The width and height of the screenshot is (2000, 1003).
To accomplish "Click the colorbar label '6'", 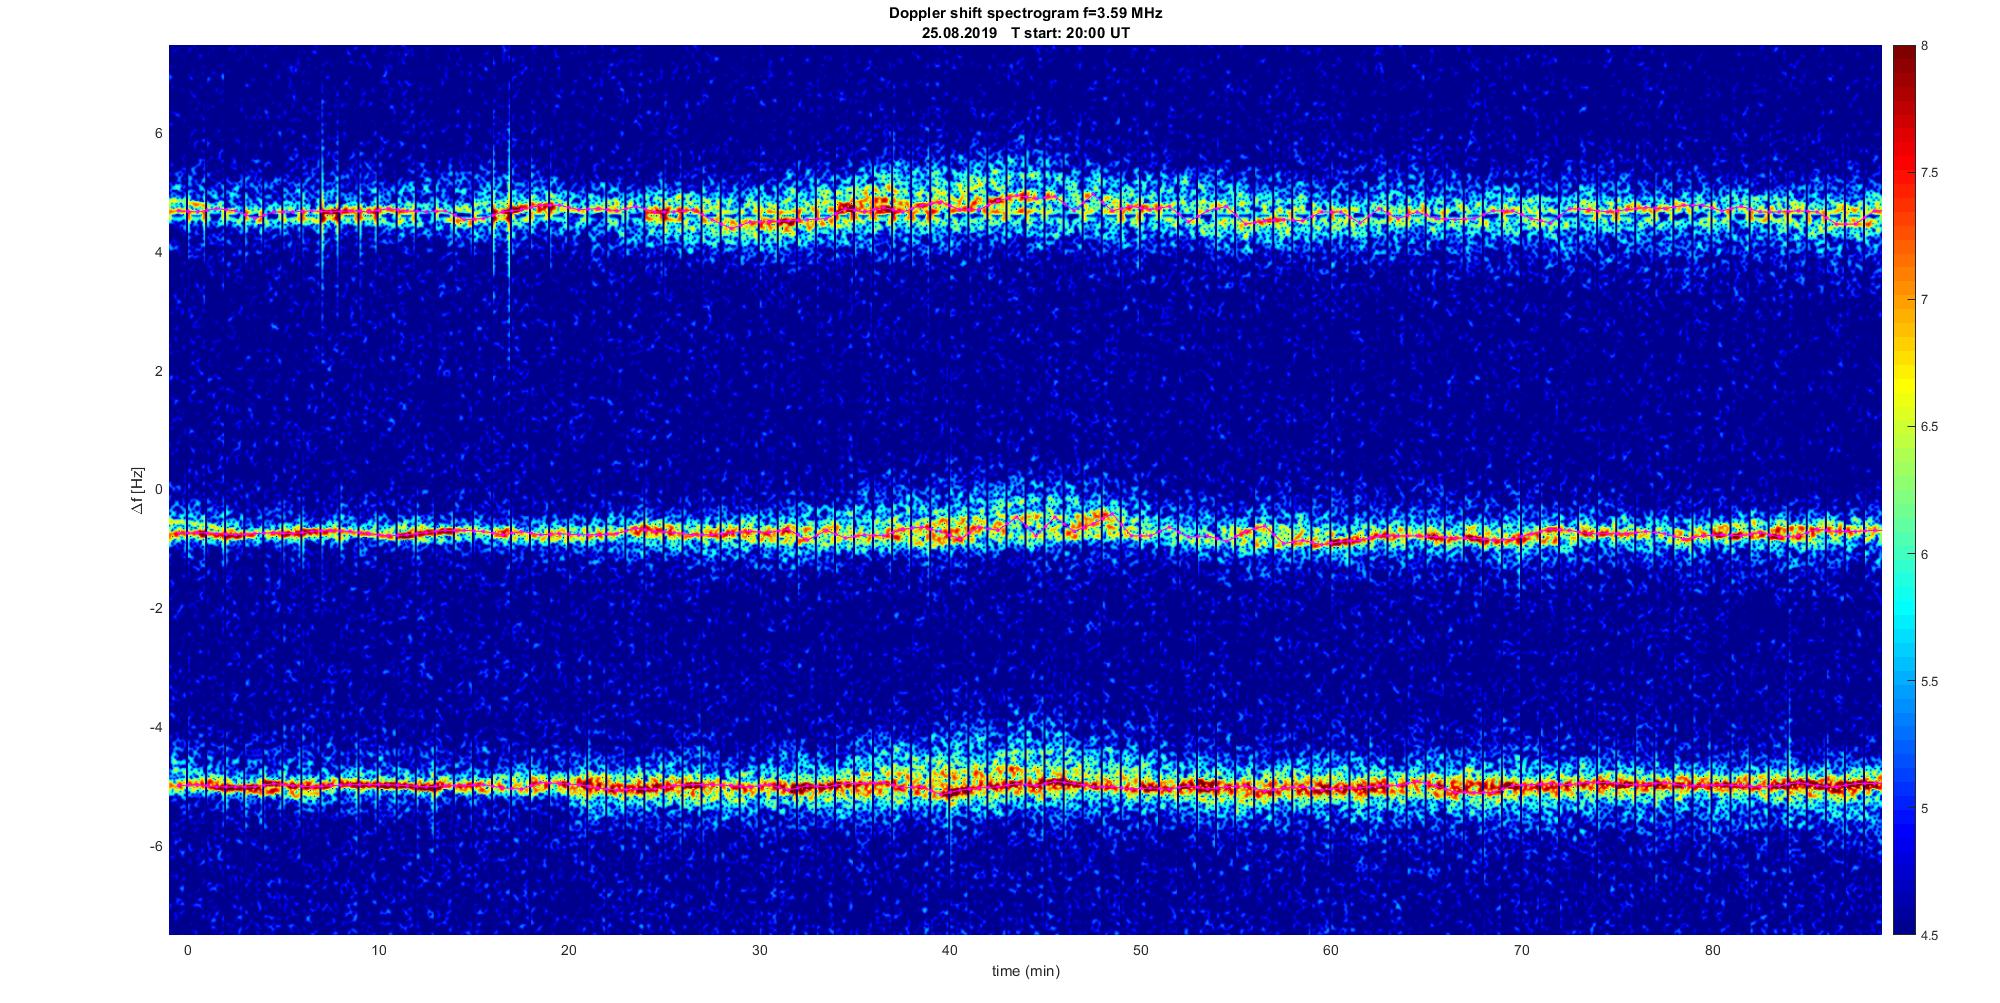I will 1925,554.
